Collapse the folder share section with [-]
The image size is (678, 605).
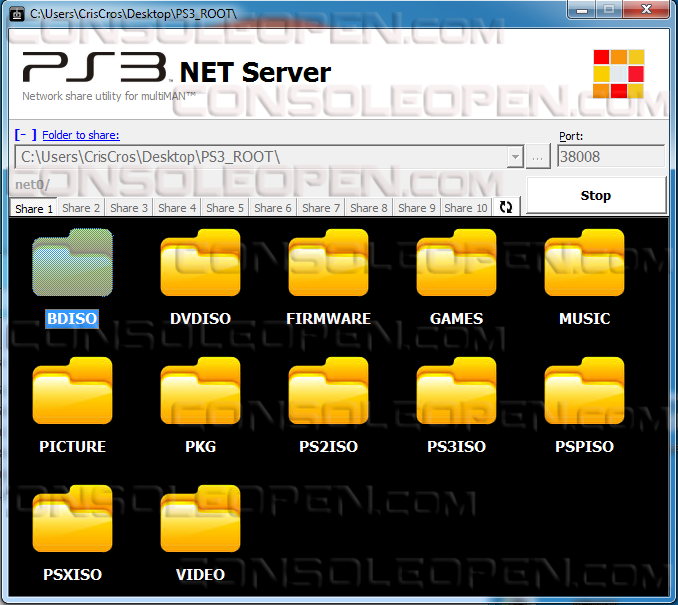26,135
